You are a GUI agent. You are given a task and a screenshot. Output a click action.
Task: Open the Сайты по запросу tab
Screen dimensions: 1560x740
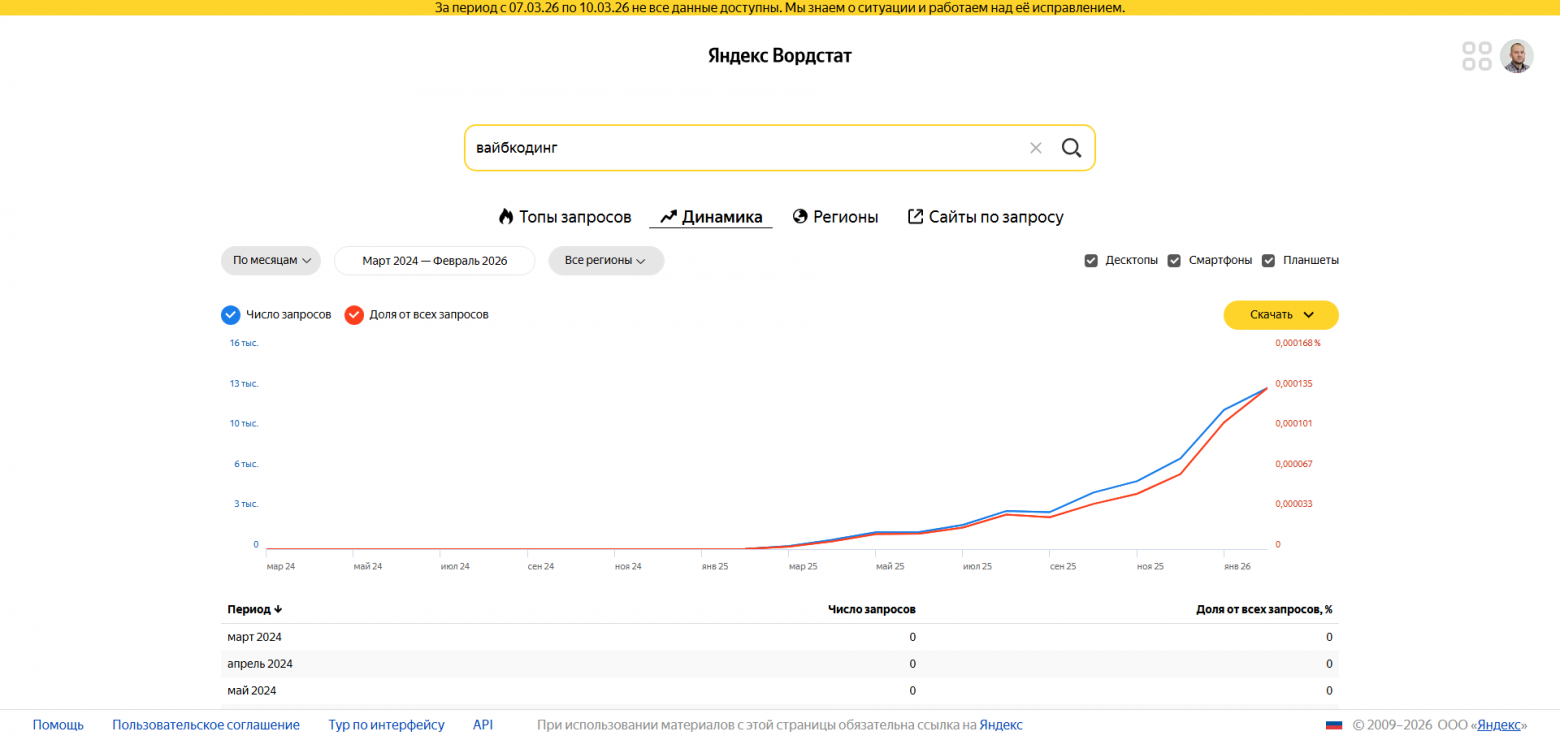(985, 217)
